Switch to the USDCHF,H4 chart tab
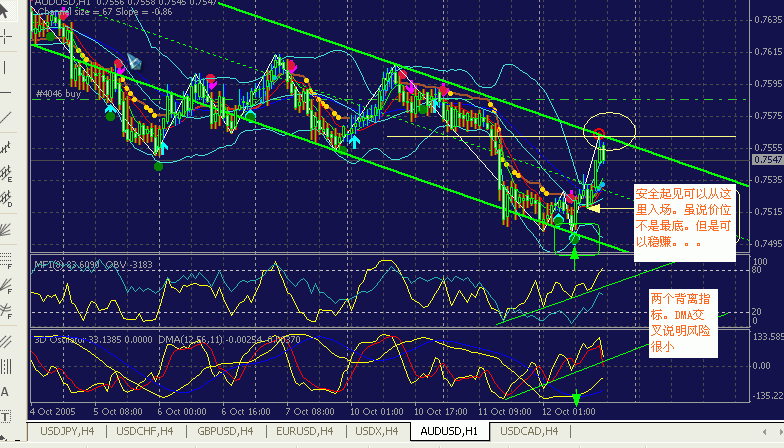Image resolution: width=784 pixels, height=448 pixels. click(x=144, y=431)
